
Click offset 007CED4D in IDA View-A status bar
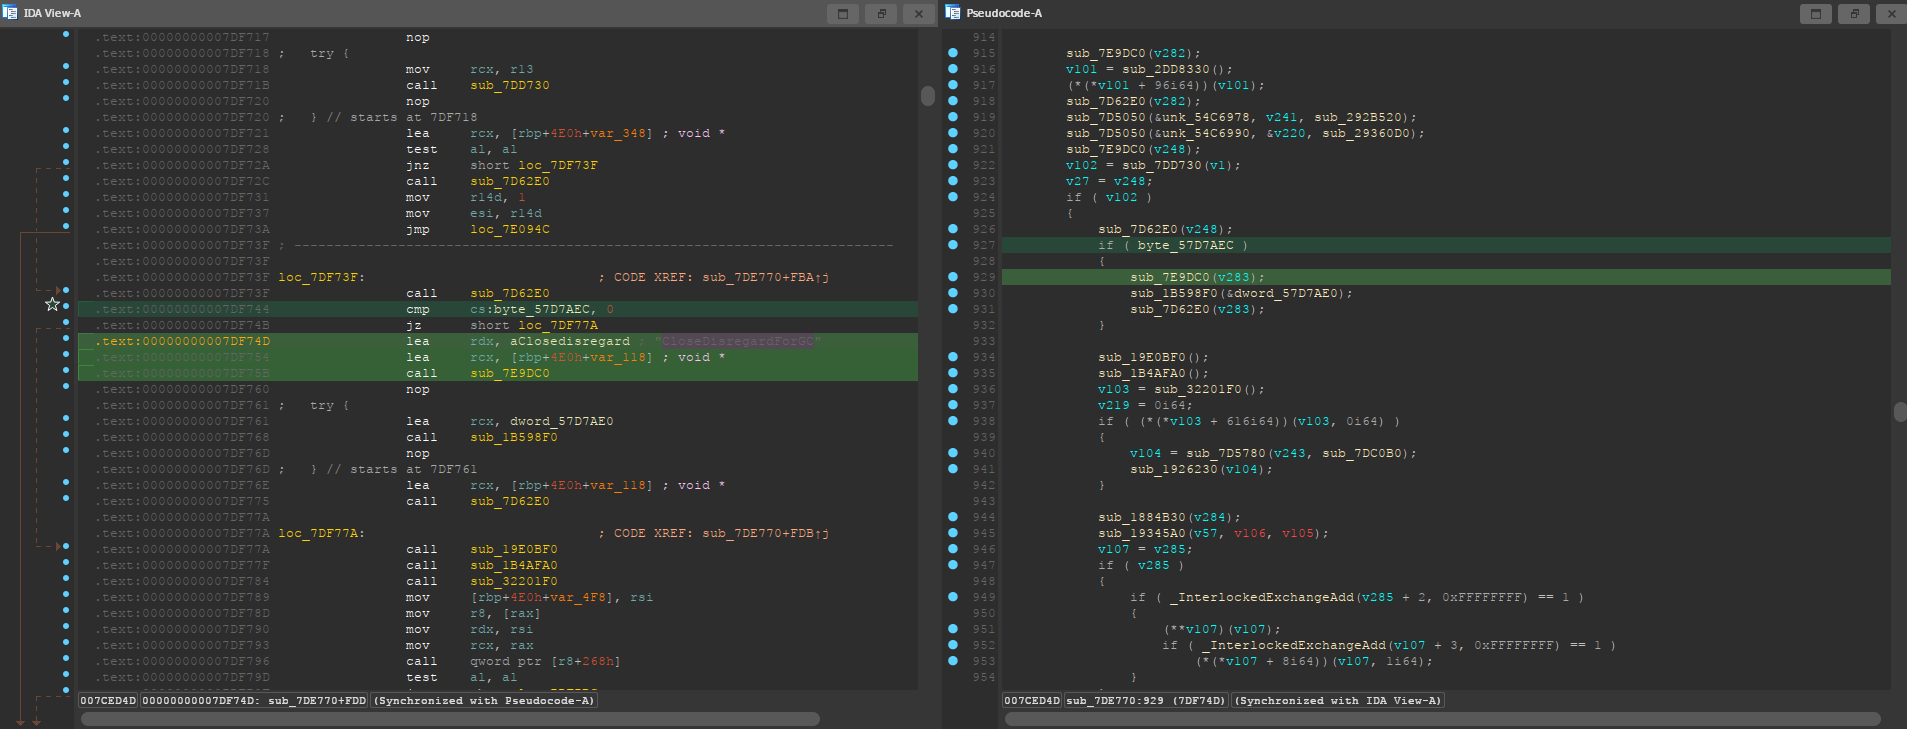click(x=108, y=701)
